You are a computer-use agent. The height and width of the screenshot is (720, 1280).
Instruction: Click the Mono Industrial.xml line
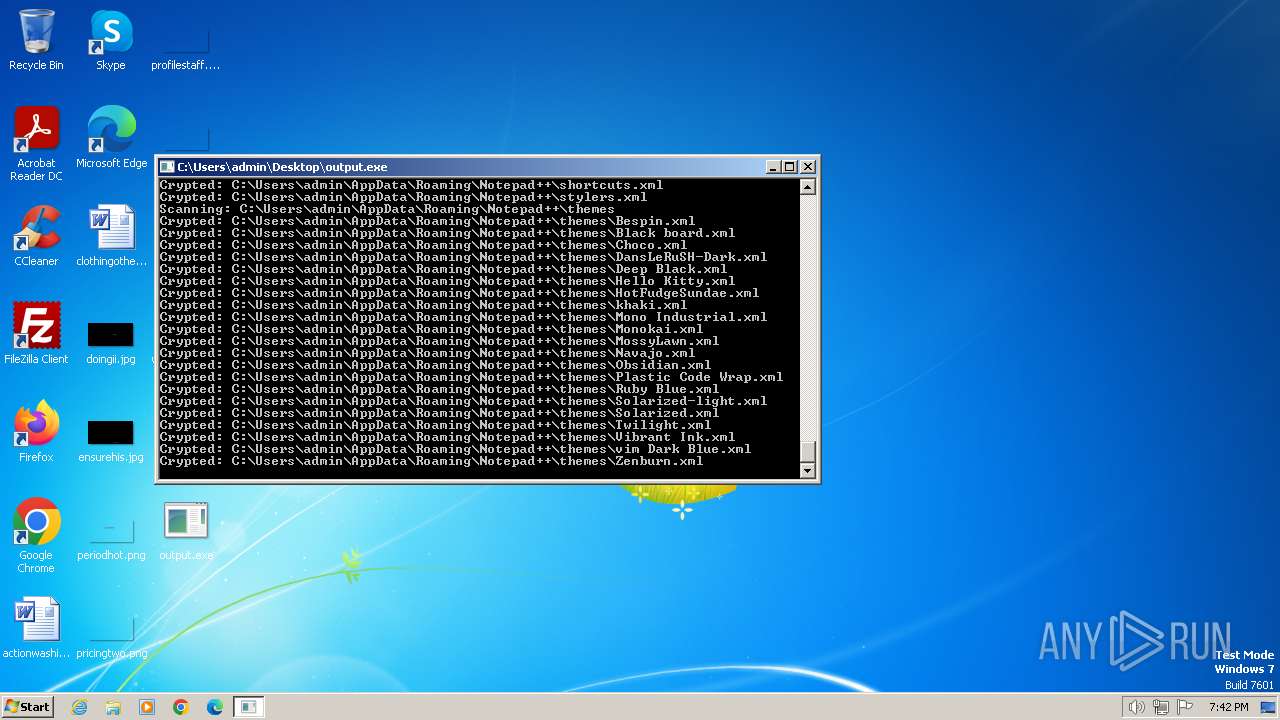pos(463,317)
